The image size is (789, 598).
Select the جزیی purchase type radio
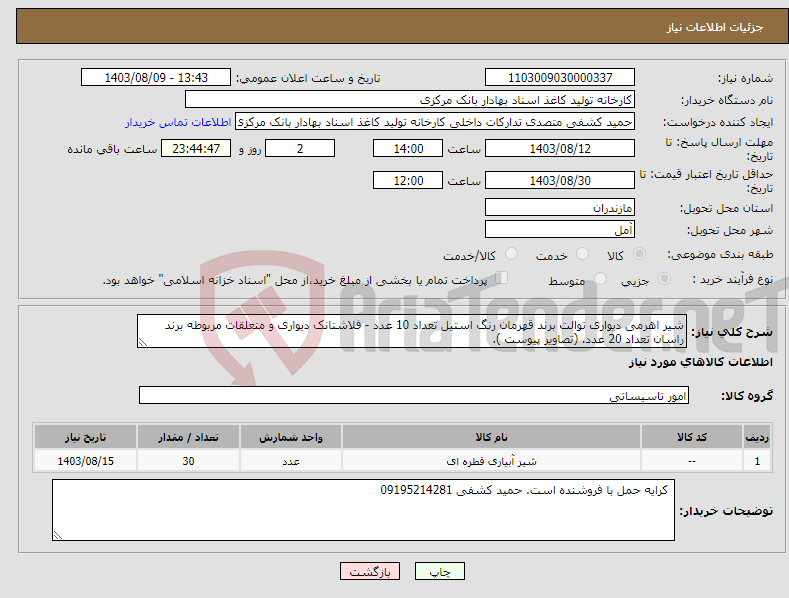(664, 278)
